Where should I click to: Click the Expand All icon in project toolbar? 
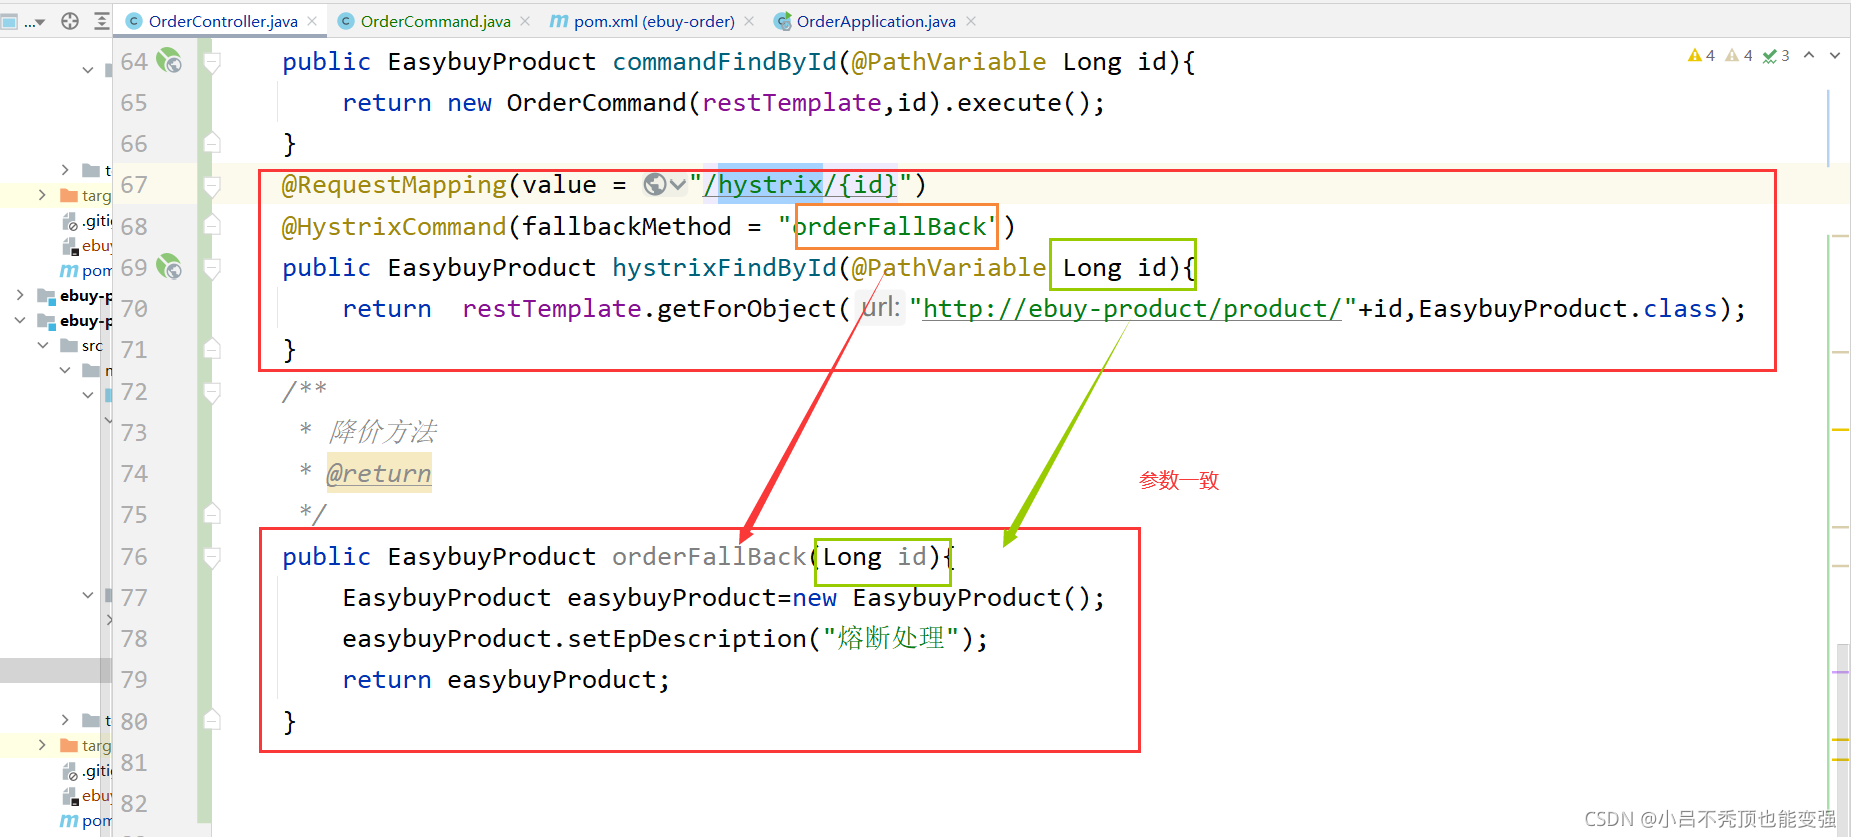[101, 21]
